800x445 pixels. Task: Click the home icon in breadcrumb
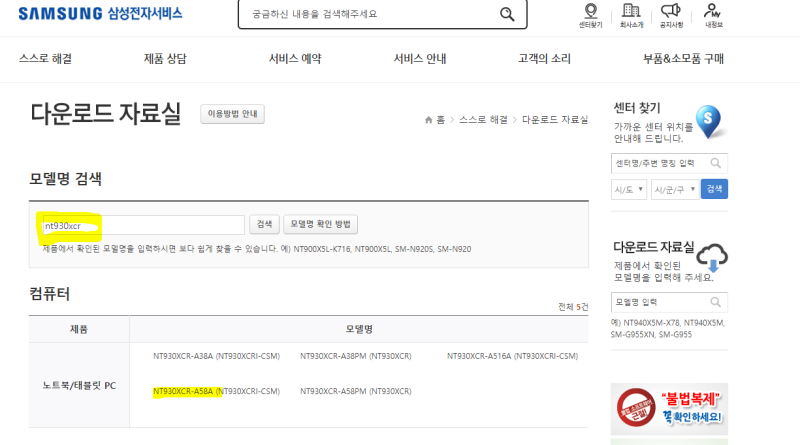click(x=429, y=120)
